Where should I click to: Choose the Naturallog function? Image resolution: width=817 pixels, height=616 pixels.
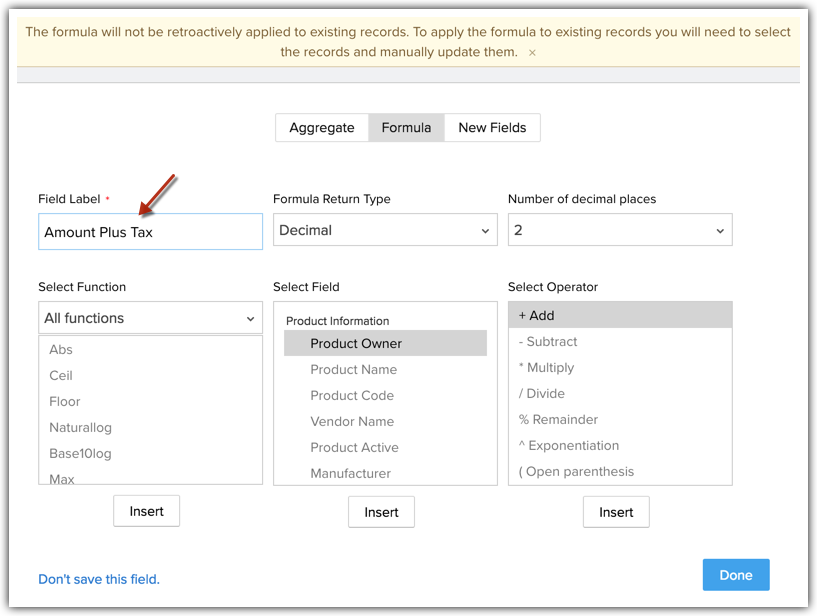(80, 428)
